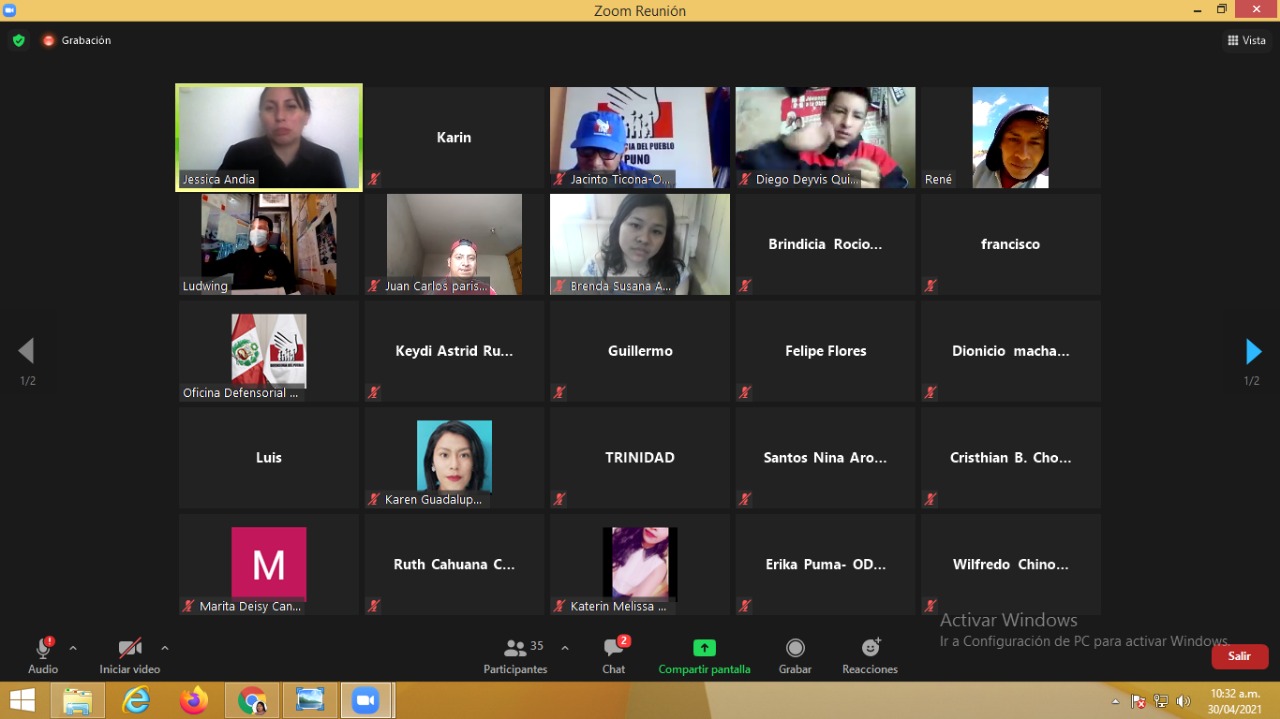Screen dimensions: 1280x719
Task: Open Firefox from taskbar
Action: point(194,700)
